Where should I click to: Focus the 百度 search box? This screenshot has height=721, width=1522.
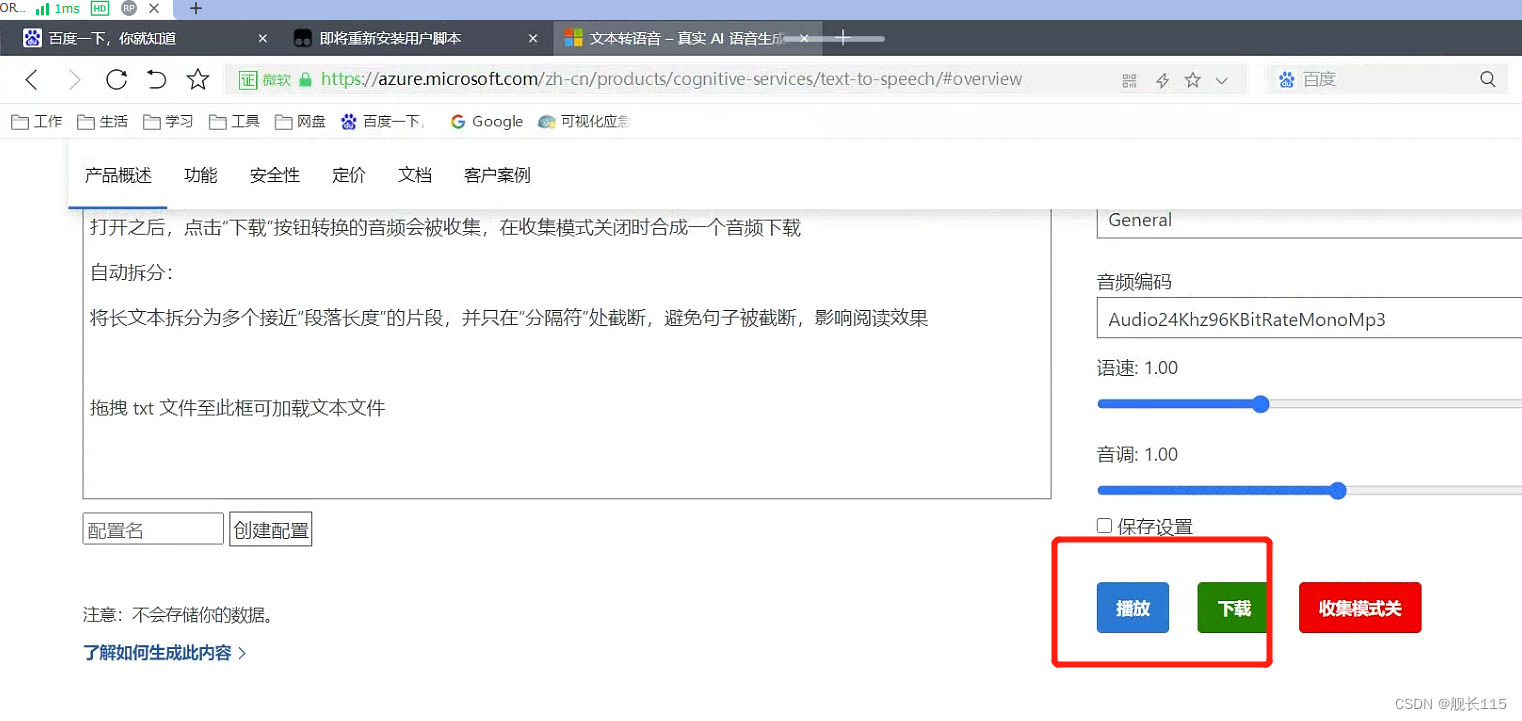pos(1385,79)
